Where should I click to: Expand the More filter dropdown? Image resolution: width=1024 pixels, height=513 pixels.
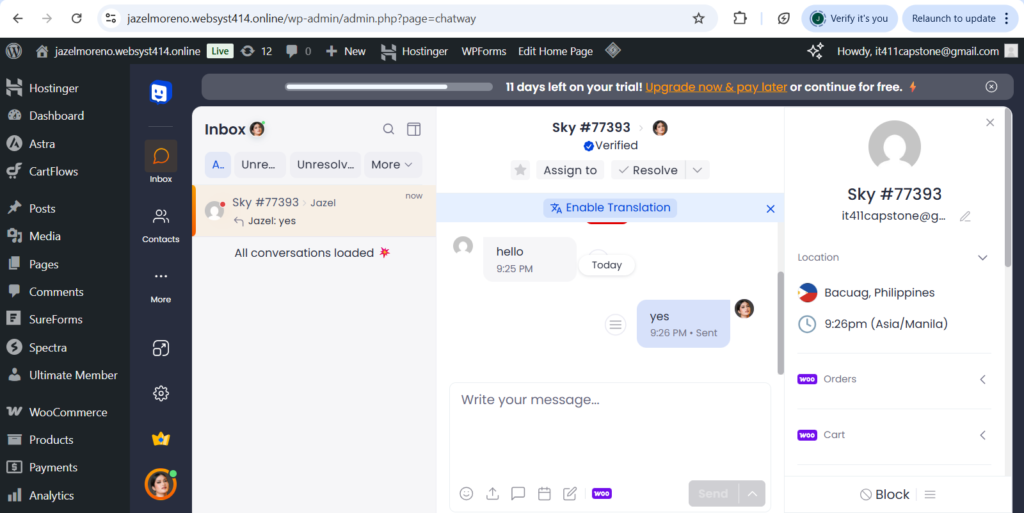392,165
